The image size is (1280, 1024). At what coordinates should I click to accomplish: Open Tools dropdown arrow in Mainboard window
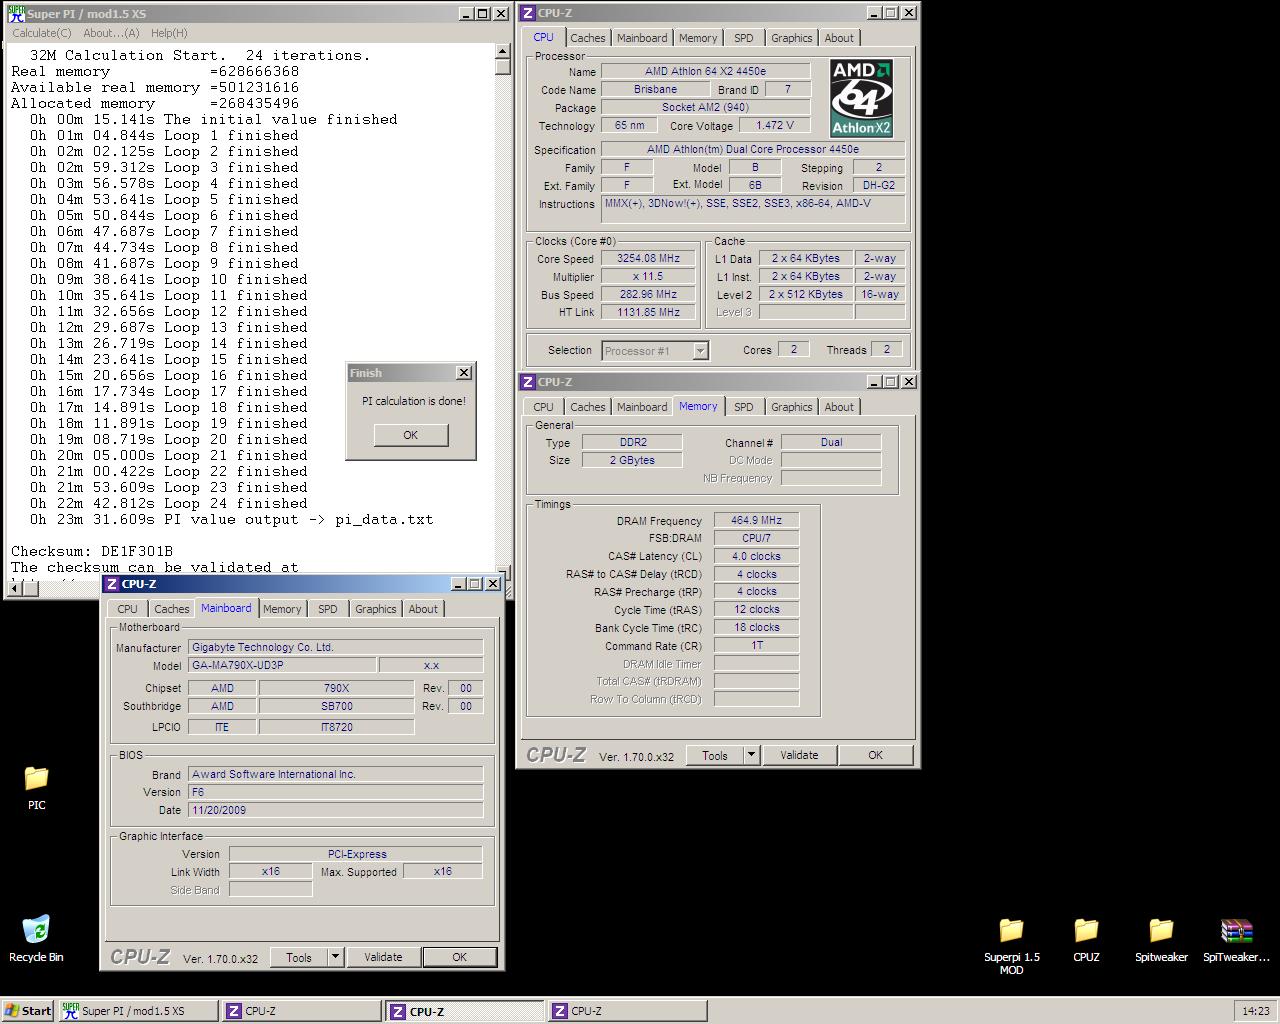point(335,957)
